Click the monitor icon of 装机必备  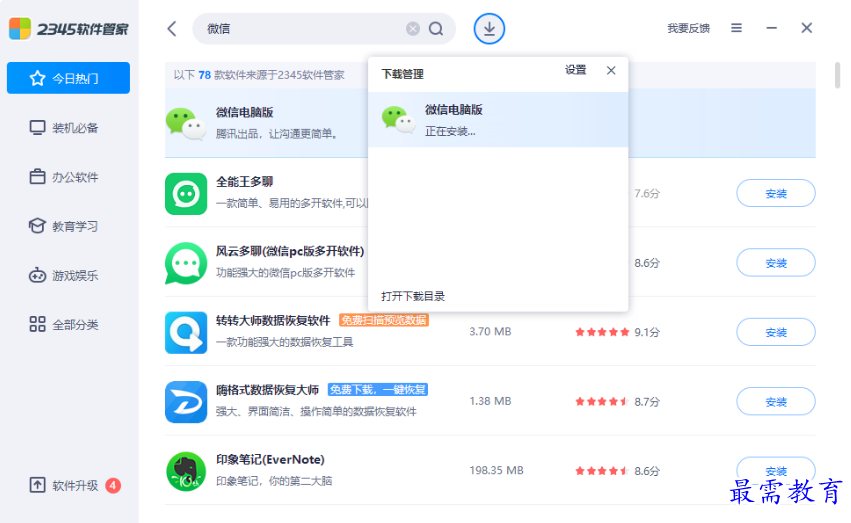pyautogui.click(x=37, y=127)
